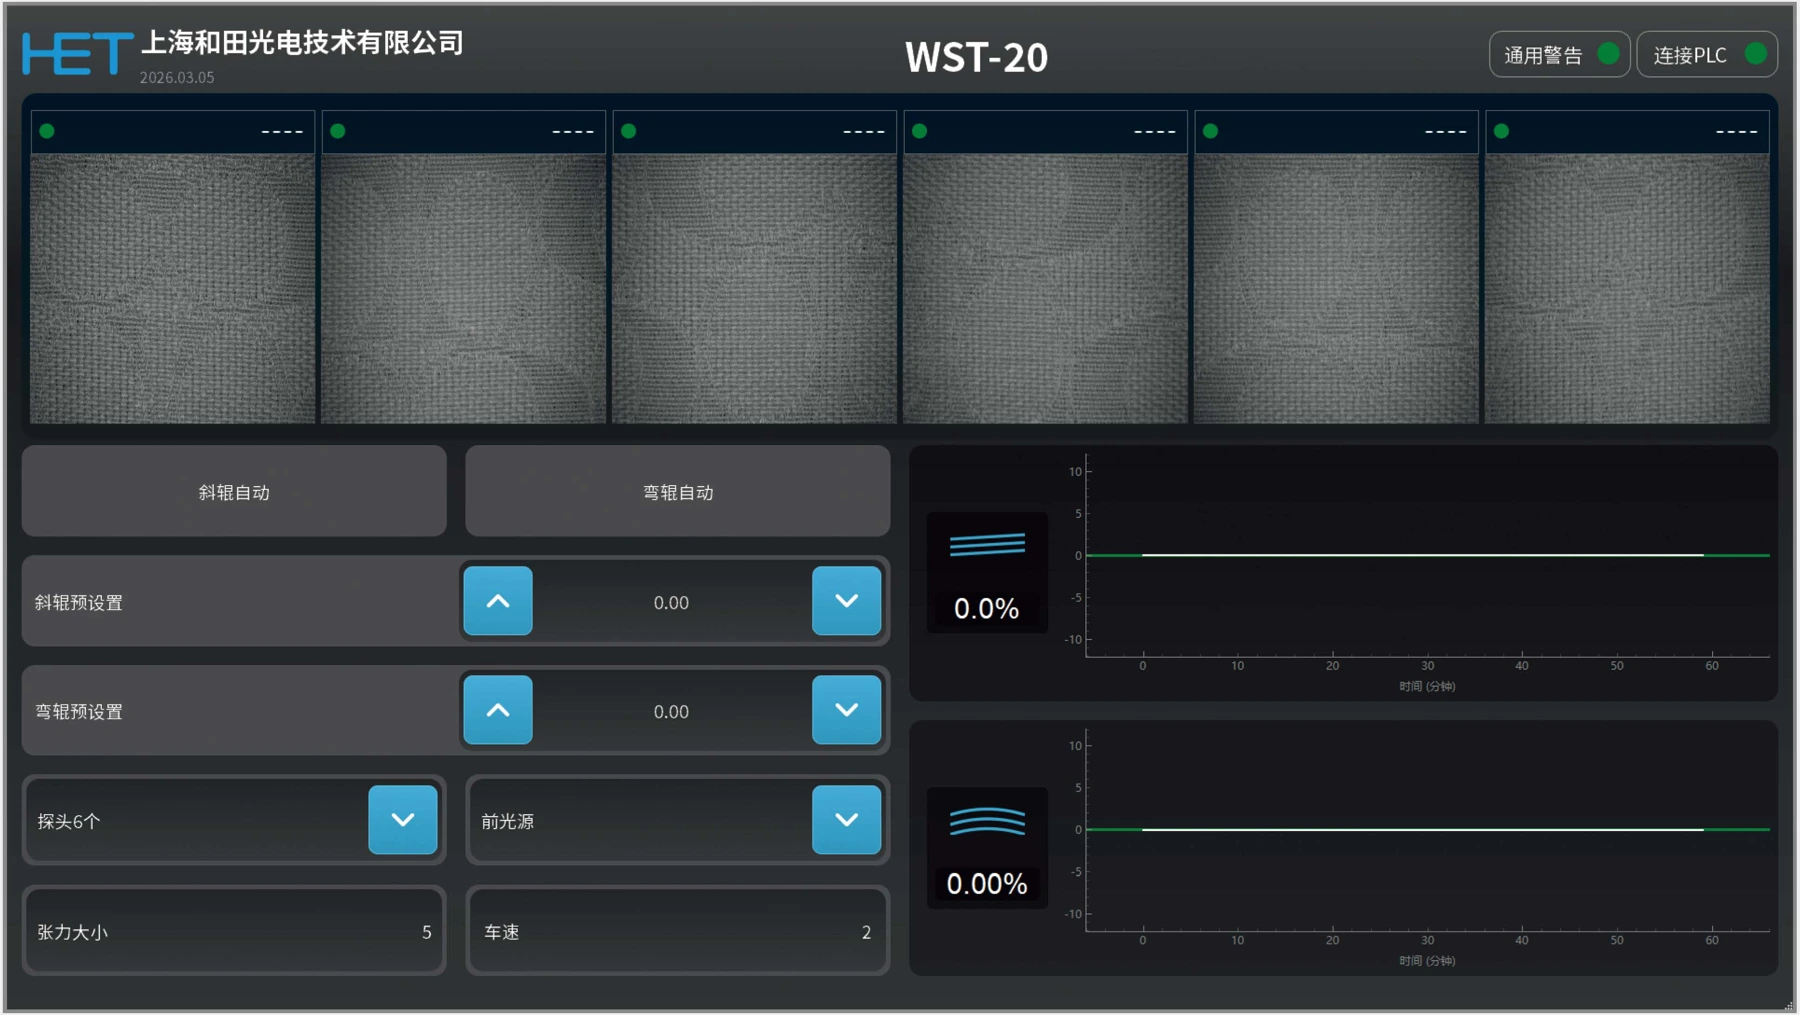Screen dimensions: 1800x1015
Task: Toggle 斜辊自动 automatic mode
Action: 234,491
